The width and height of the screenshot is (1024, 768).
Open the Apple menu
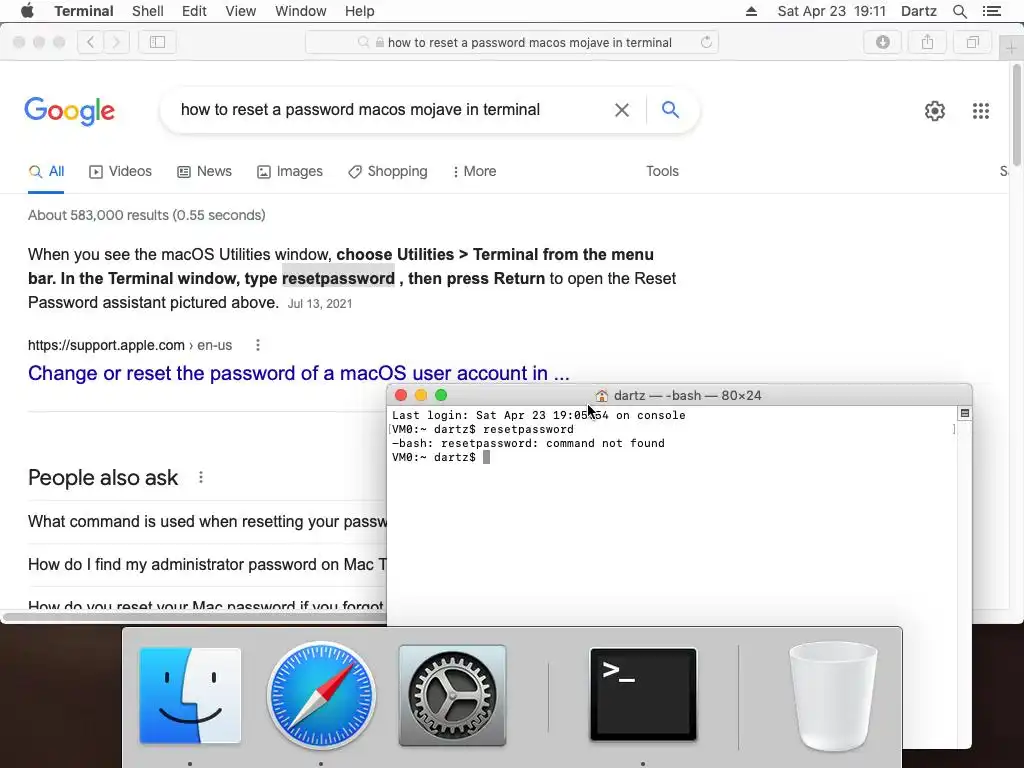tap(27, 11)
